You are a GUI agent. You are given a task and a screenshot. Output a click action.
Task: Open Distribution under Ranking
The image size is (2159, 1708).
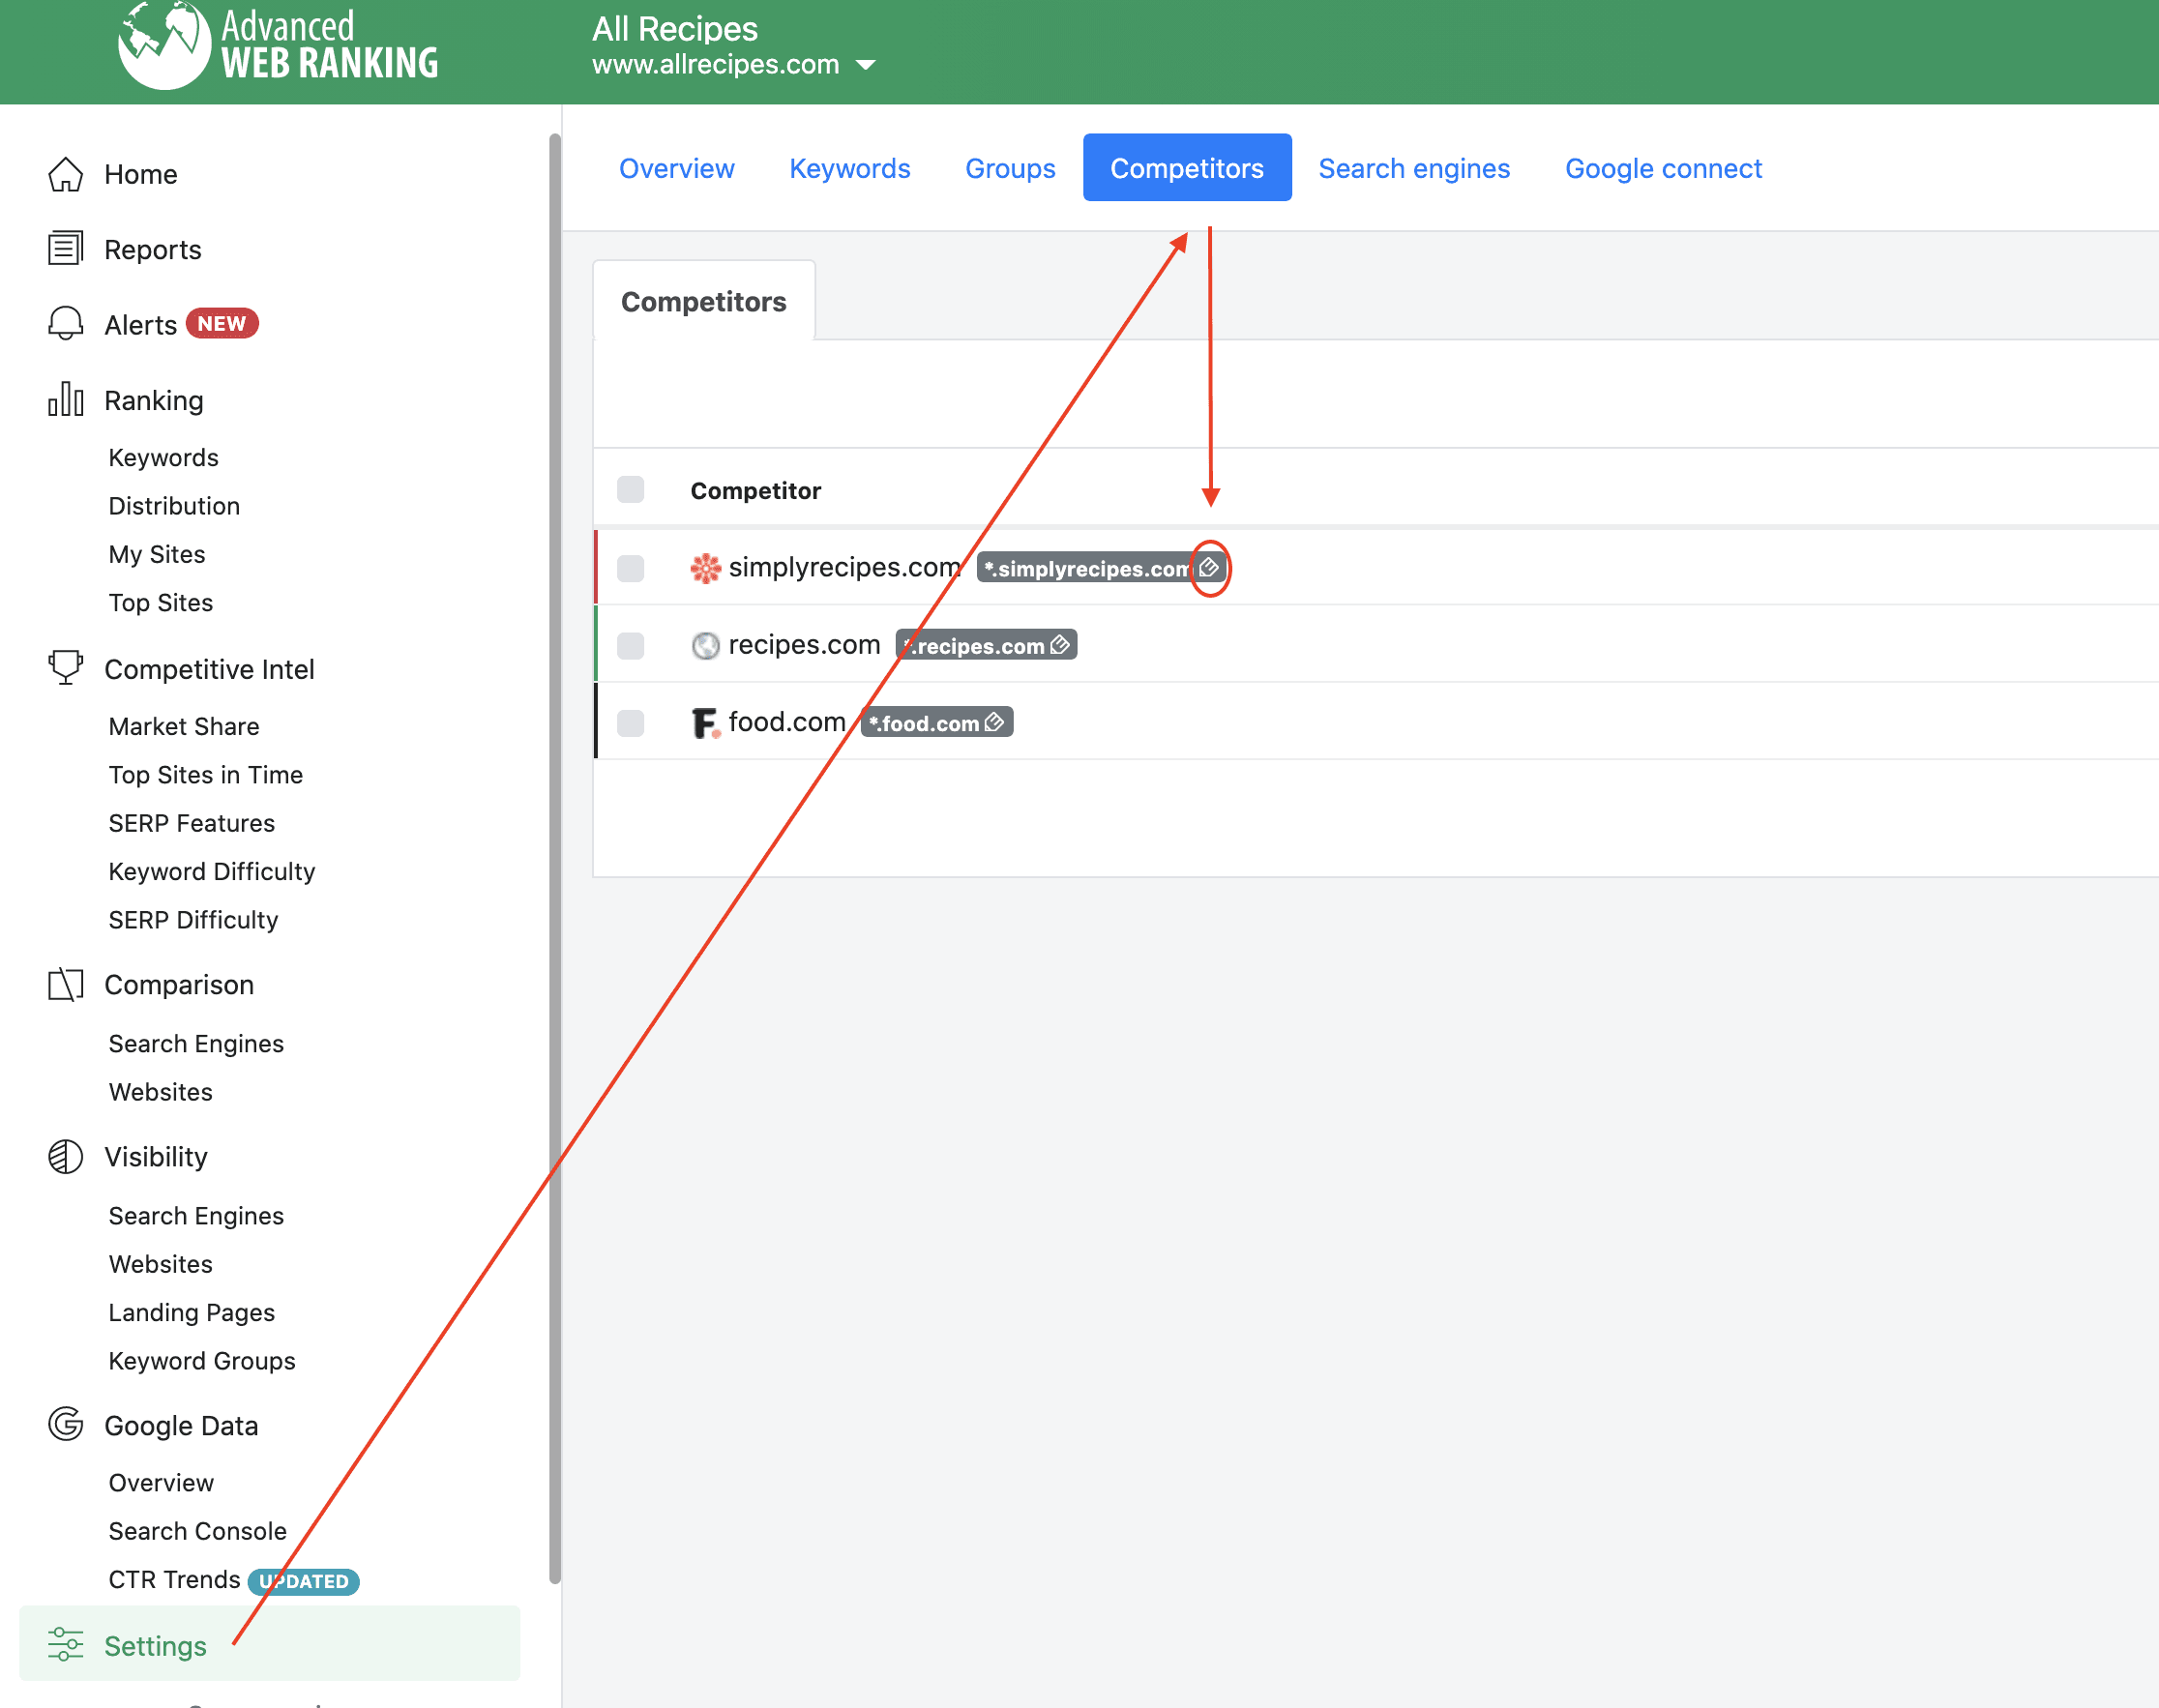[x=174, y=505]
